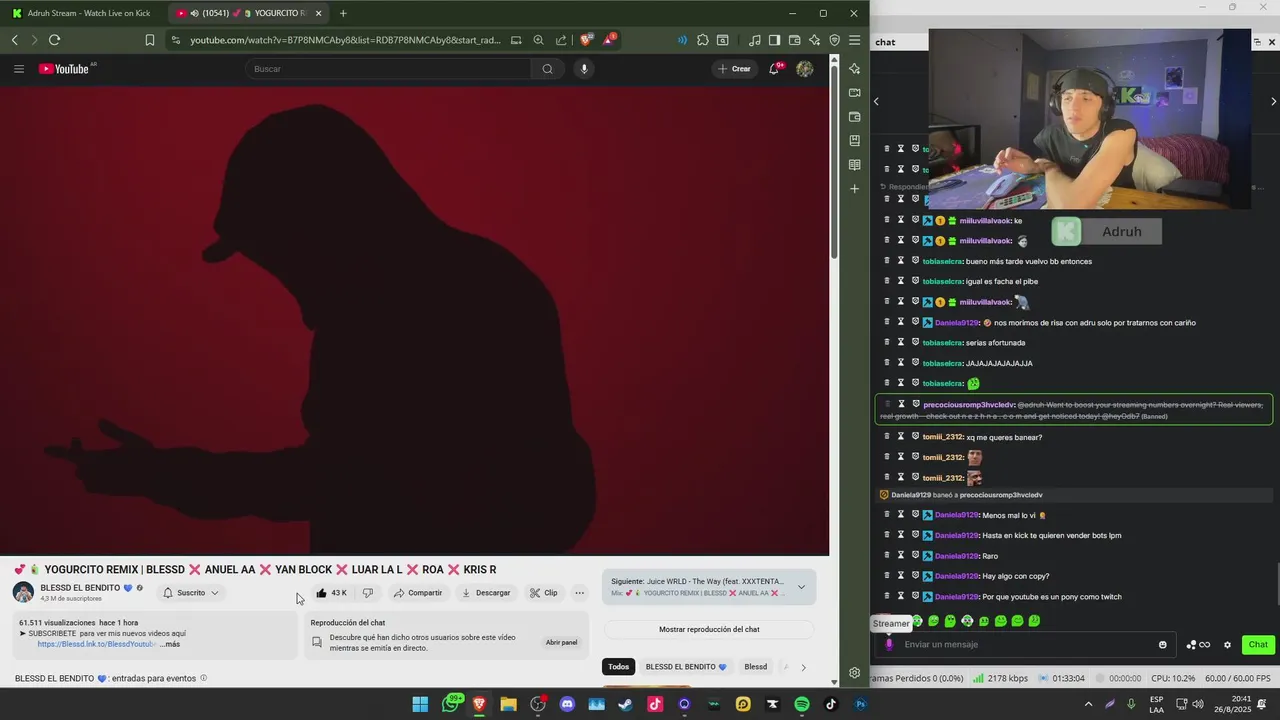Collapse chat with left arrow
This screenshot has height=720, width=1280.
click(x=877, y=101)
